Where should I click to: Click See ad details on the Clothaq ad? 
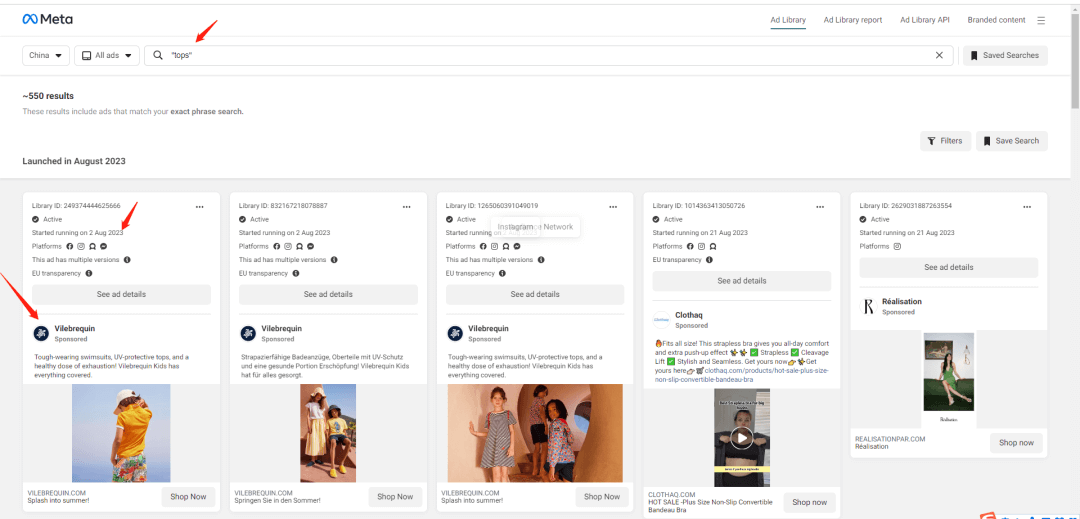pos(741,281)
